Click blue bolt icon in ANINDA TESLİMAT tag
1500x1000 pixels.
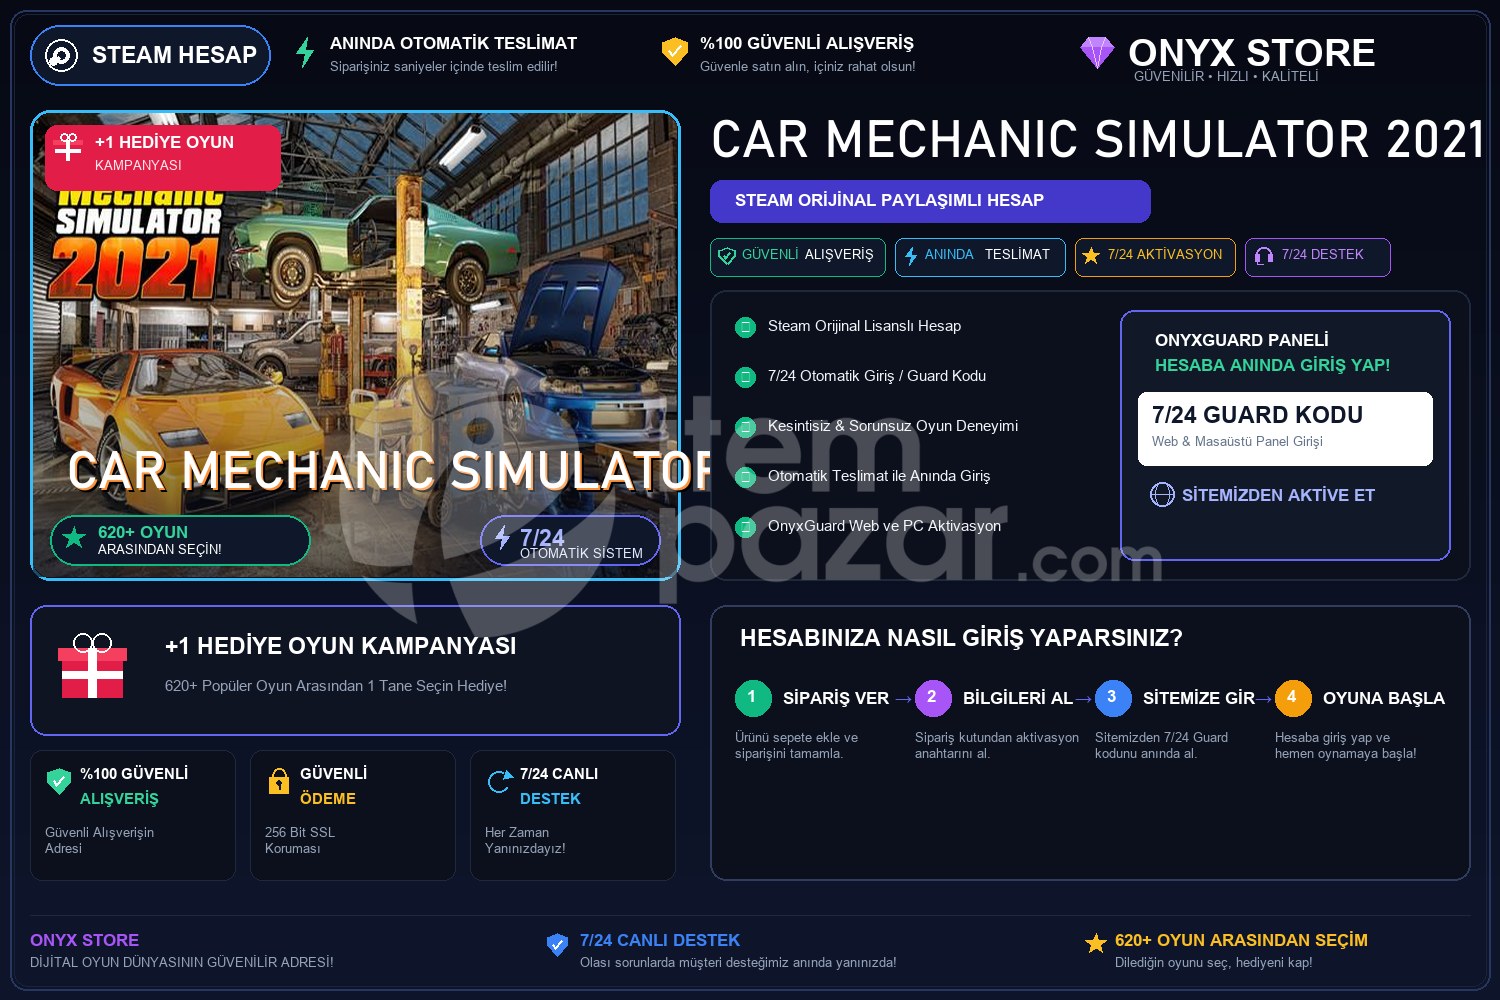click(x=911, y=256)
